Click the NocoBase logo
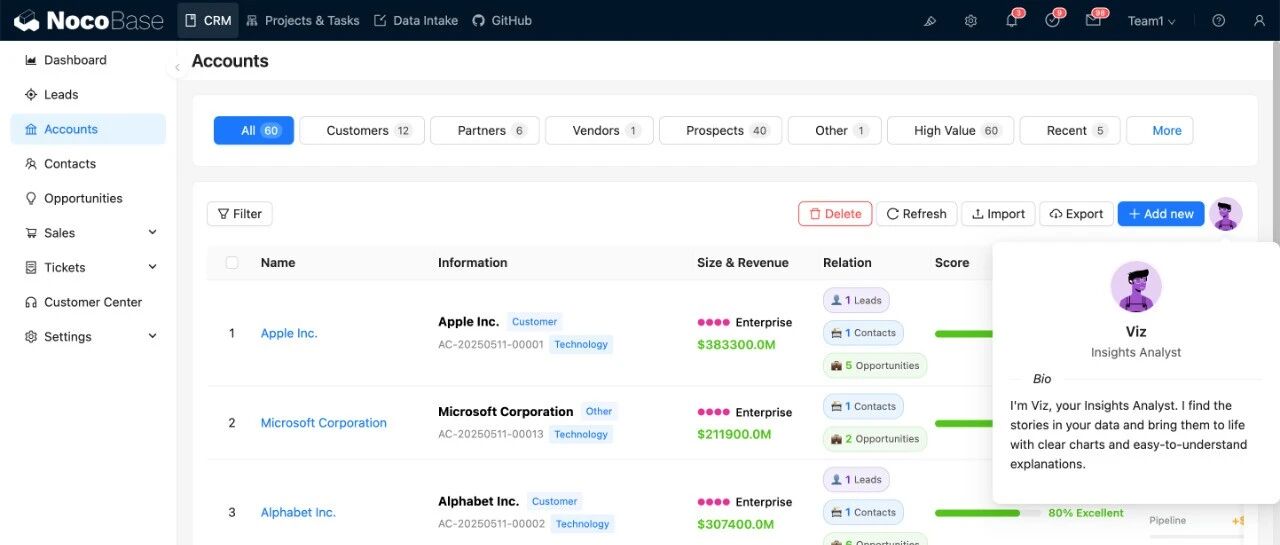1280x545 pixels. [89, 20]
